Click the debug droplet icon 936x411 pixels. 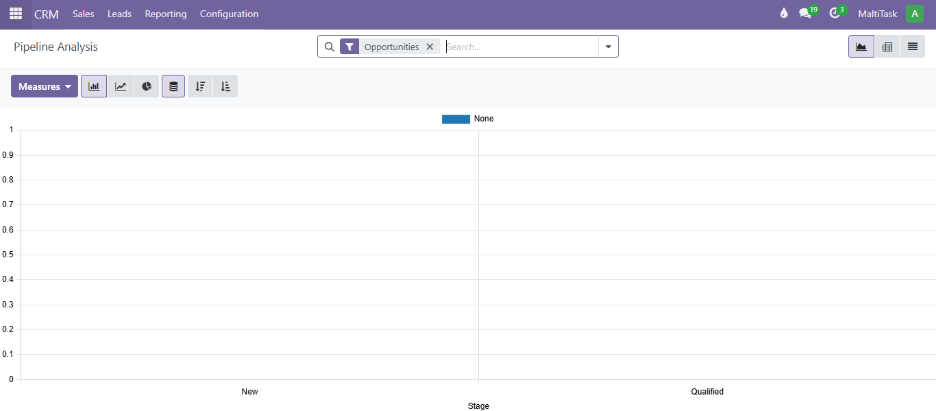click(783, 14)
